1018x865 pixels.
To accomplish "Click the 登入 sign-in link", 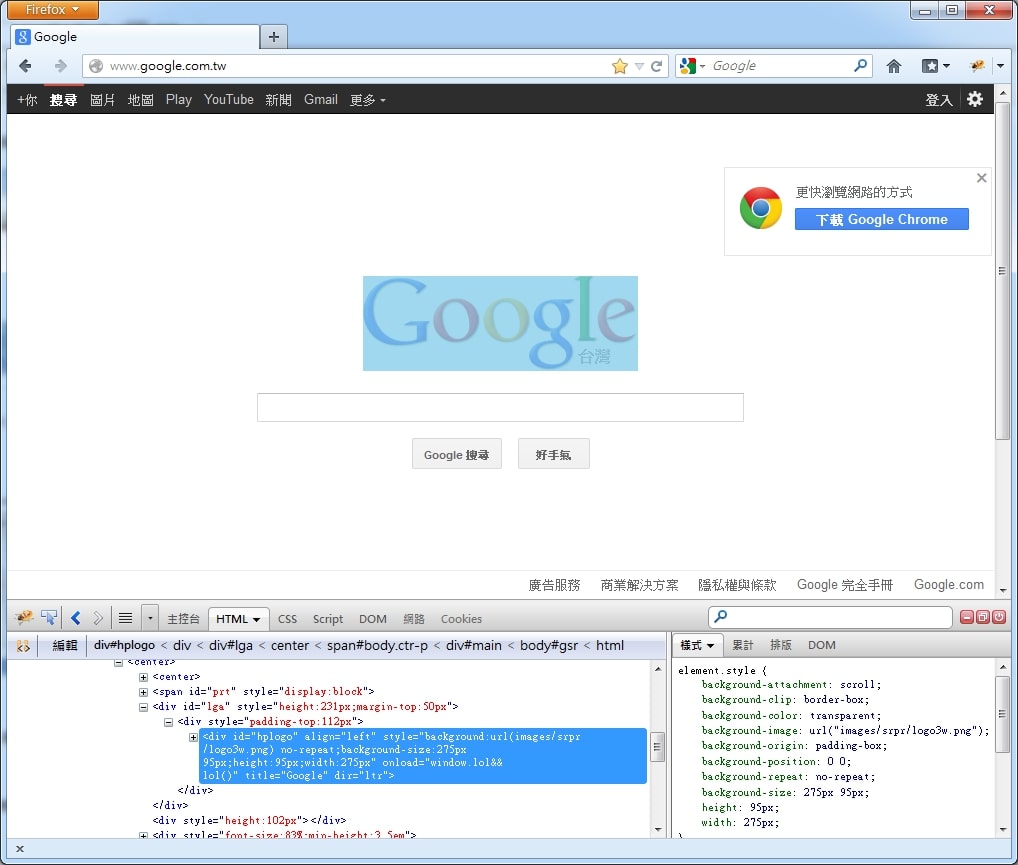I will 939,100.
